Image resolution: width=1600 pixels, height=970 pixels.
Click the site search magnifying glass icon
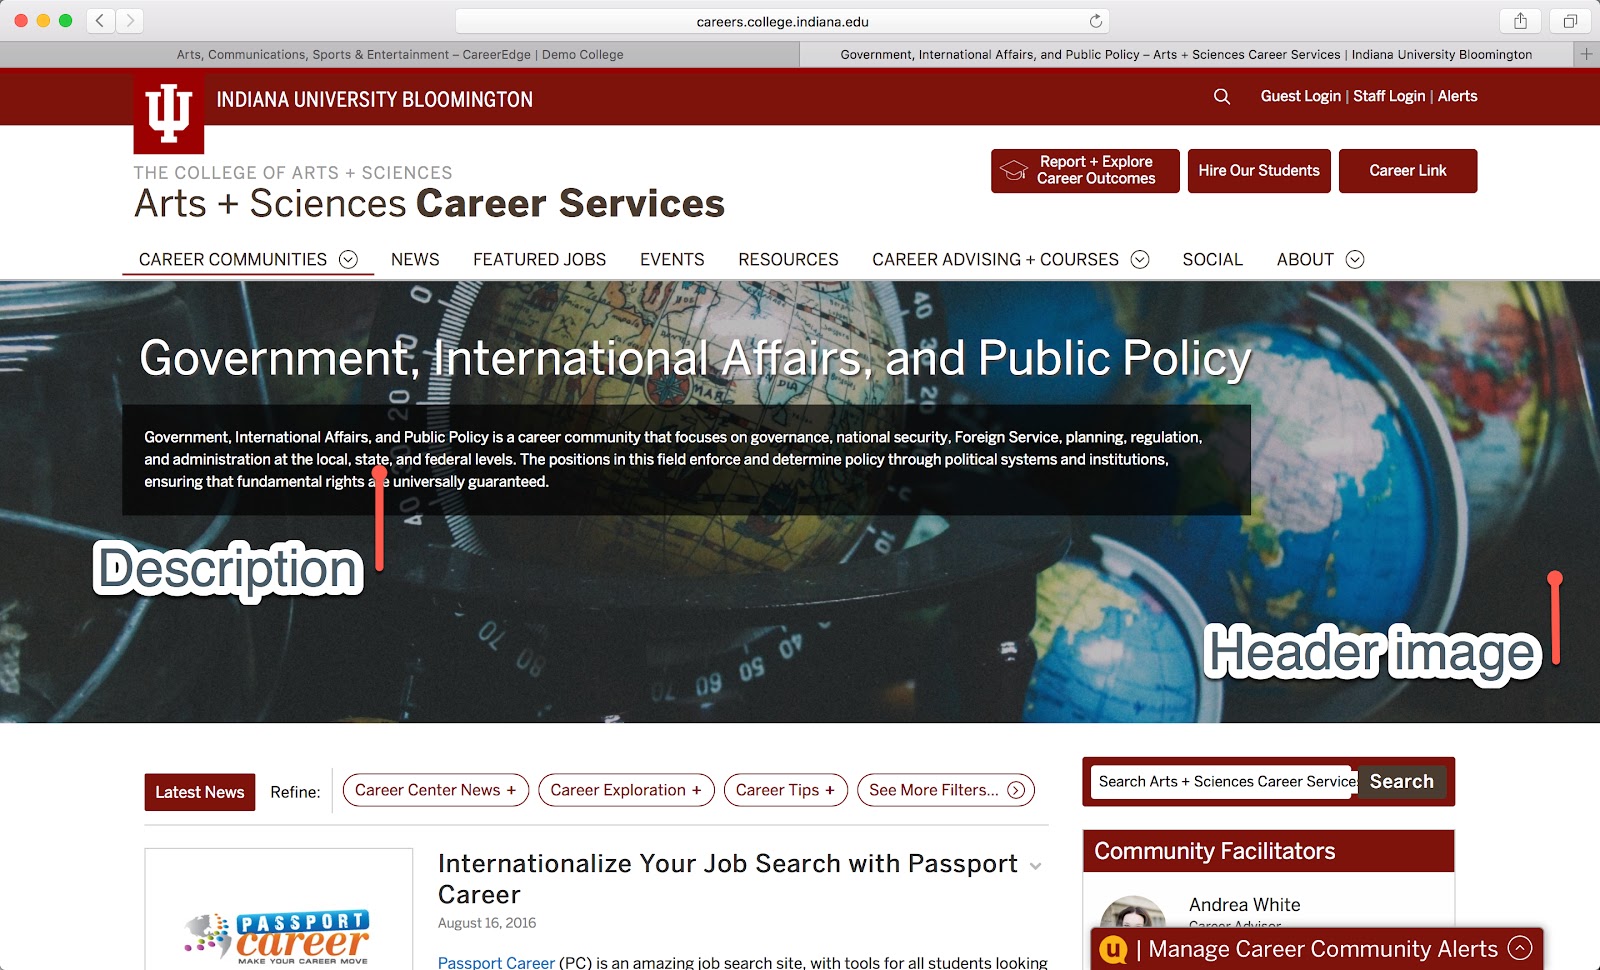click(x=1221, y=97)
